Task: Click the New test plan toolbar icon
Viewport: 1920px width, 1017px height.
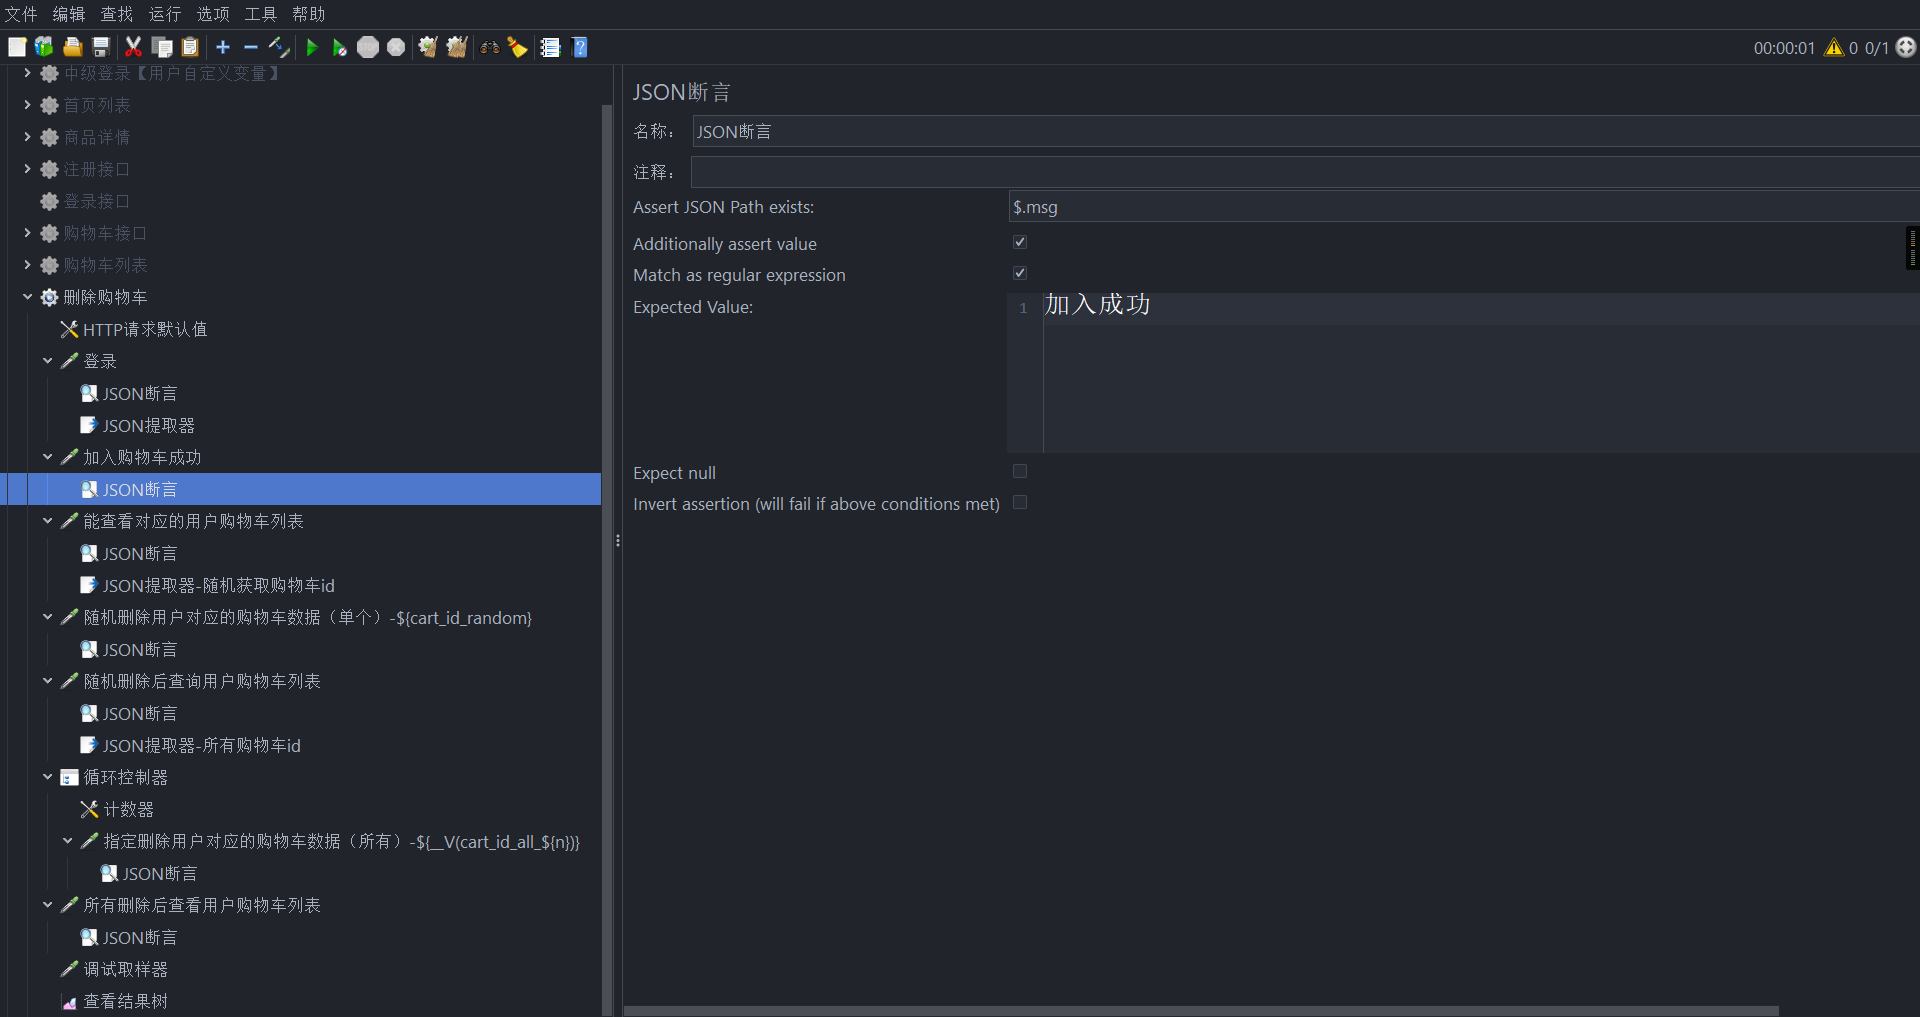Action: tap(17, 47)
